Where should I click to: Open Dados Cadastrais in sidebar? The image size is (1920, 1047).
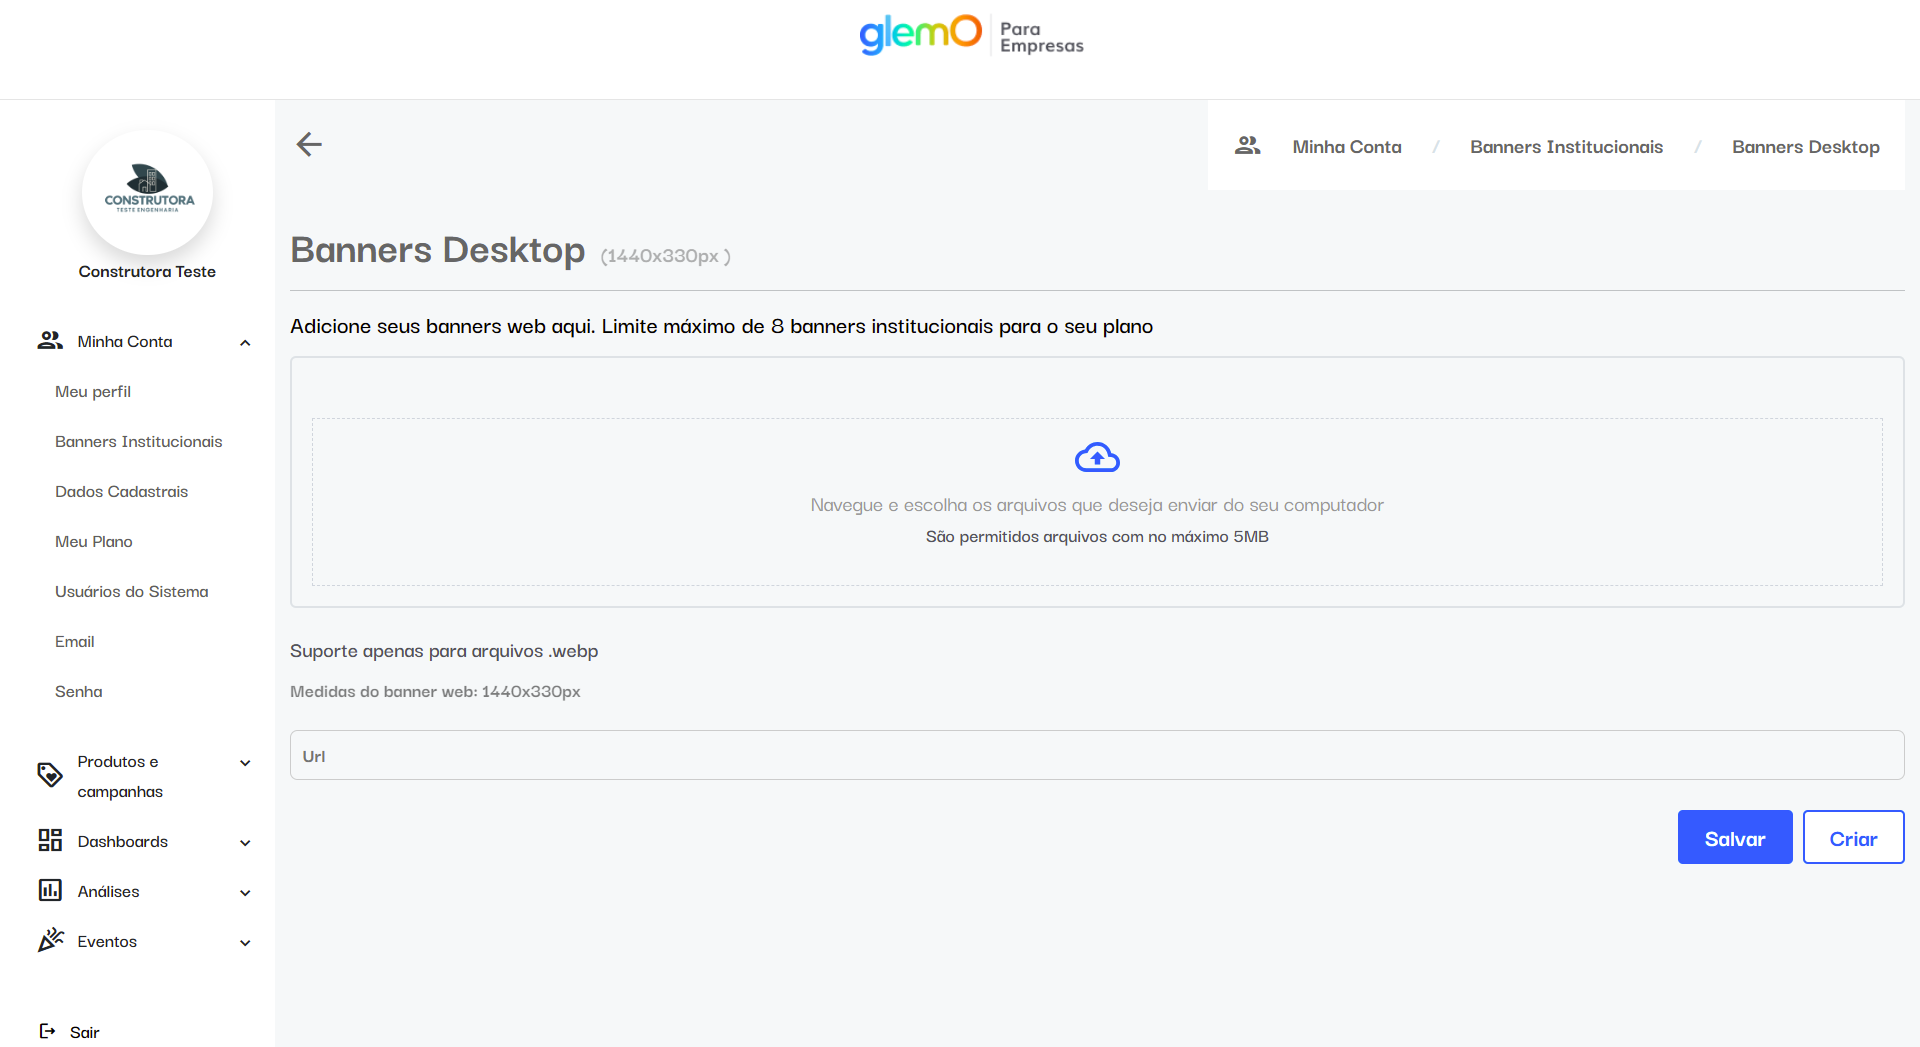122,492
